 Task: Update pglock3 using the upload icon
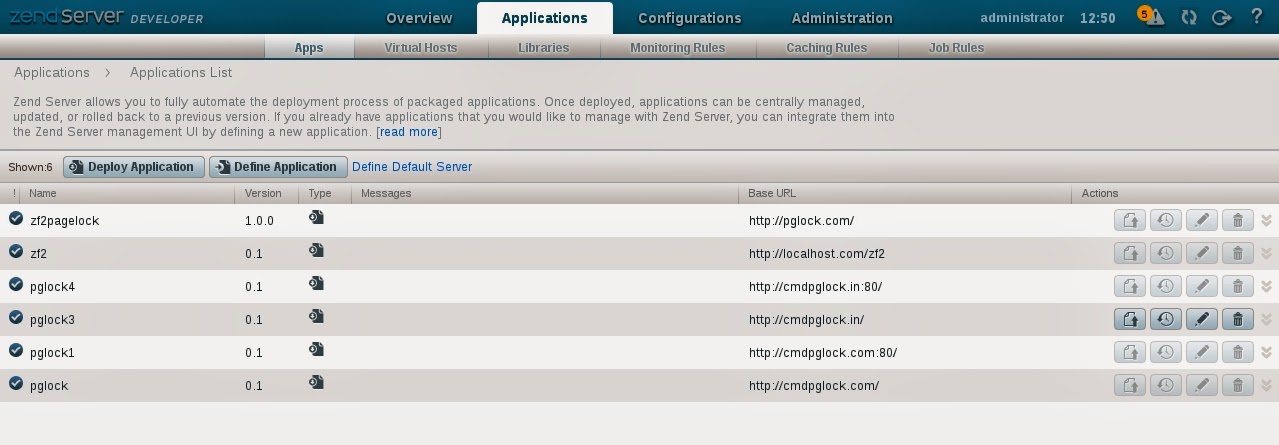tap(1130, 320)
